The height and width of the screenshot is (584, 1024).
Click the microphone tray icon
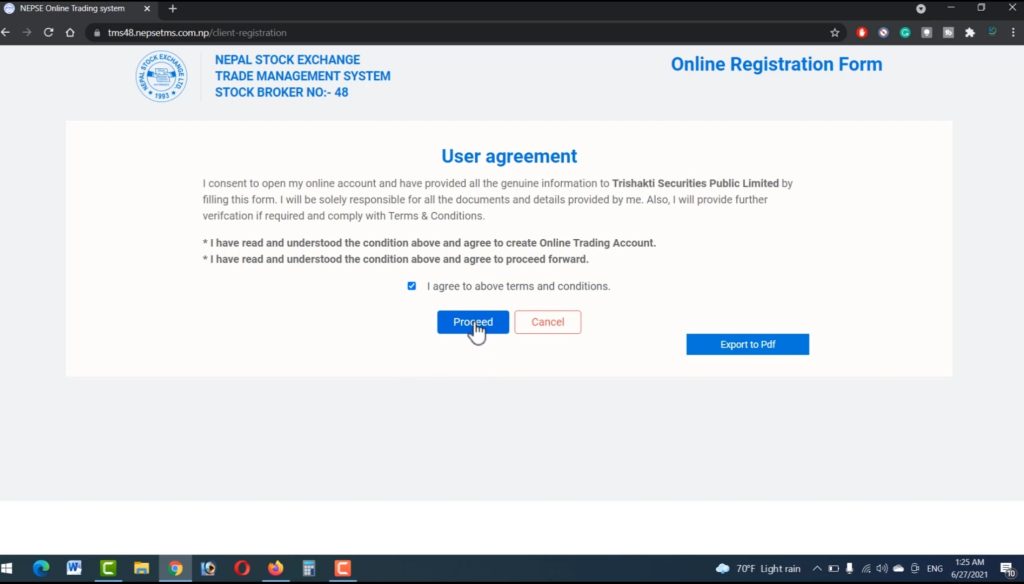pos(849,568)
